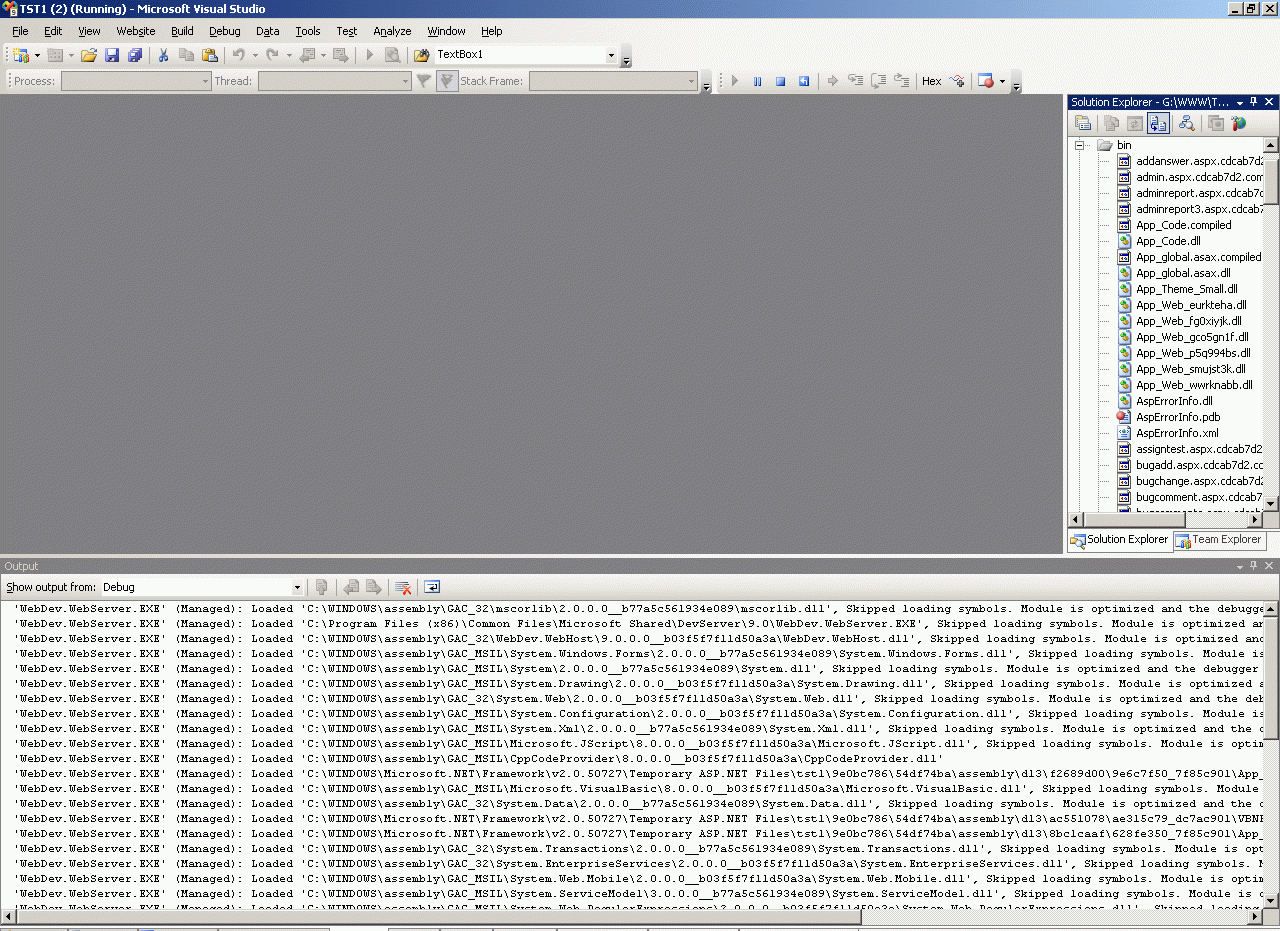Switch to the Team Explorer tab

(x=1218, y=540)
